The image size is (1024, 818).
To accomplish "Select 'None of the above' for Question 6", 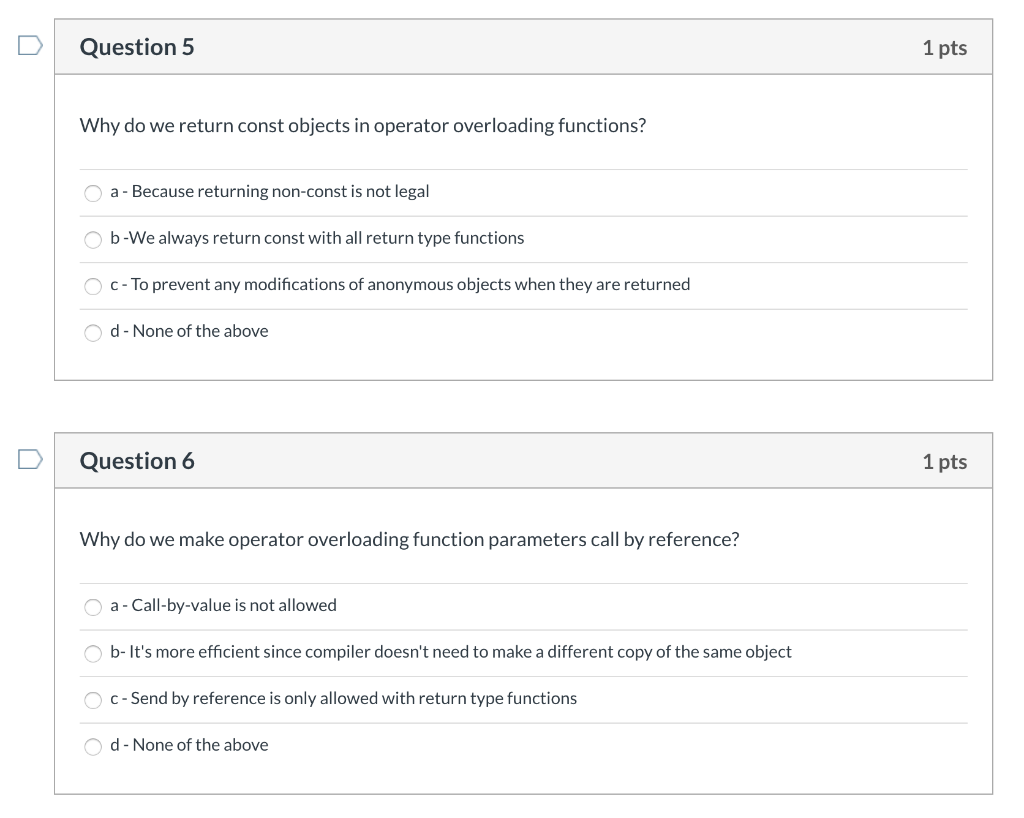I will (x=93, y=747).
